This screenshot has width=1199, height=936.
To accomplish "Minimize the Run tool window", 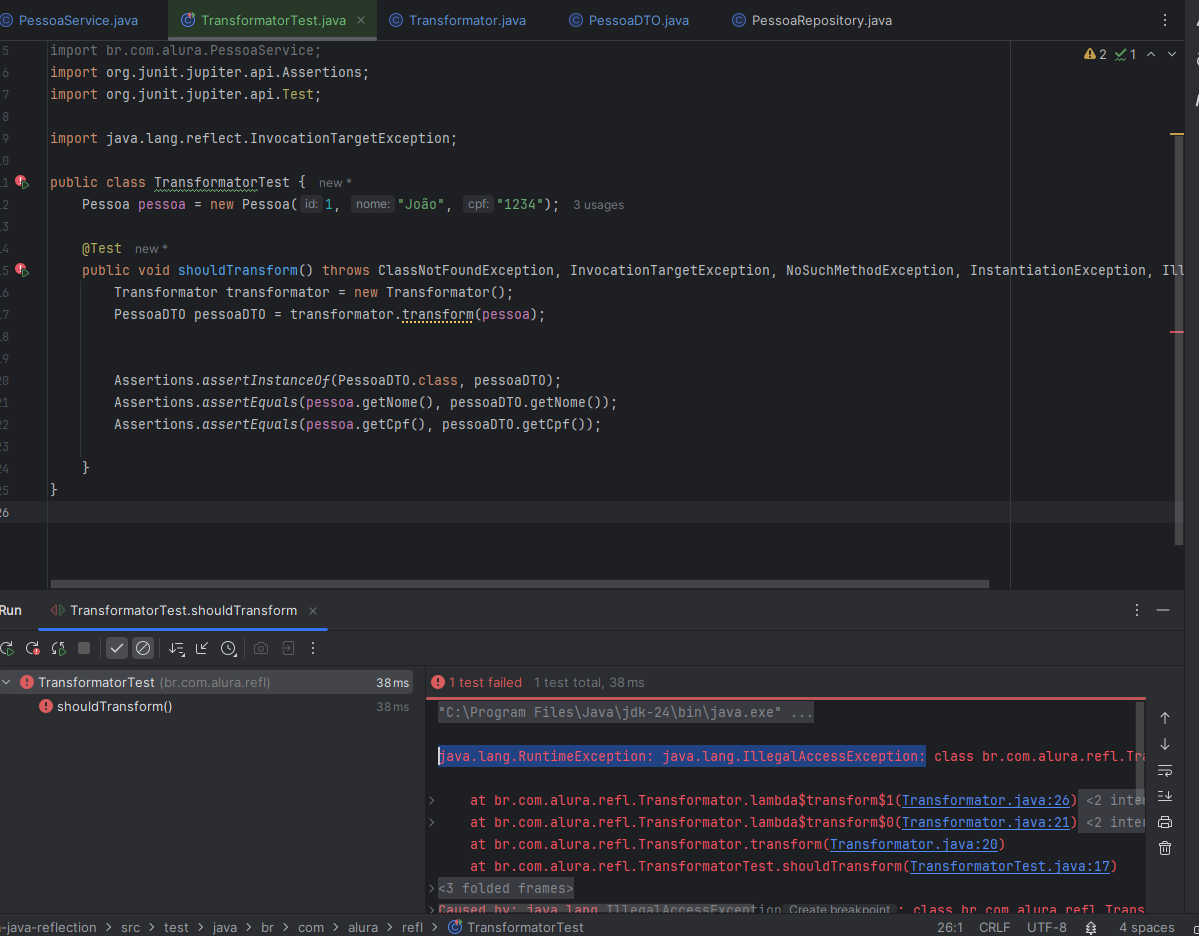I will tap(1163, 610).
